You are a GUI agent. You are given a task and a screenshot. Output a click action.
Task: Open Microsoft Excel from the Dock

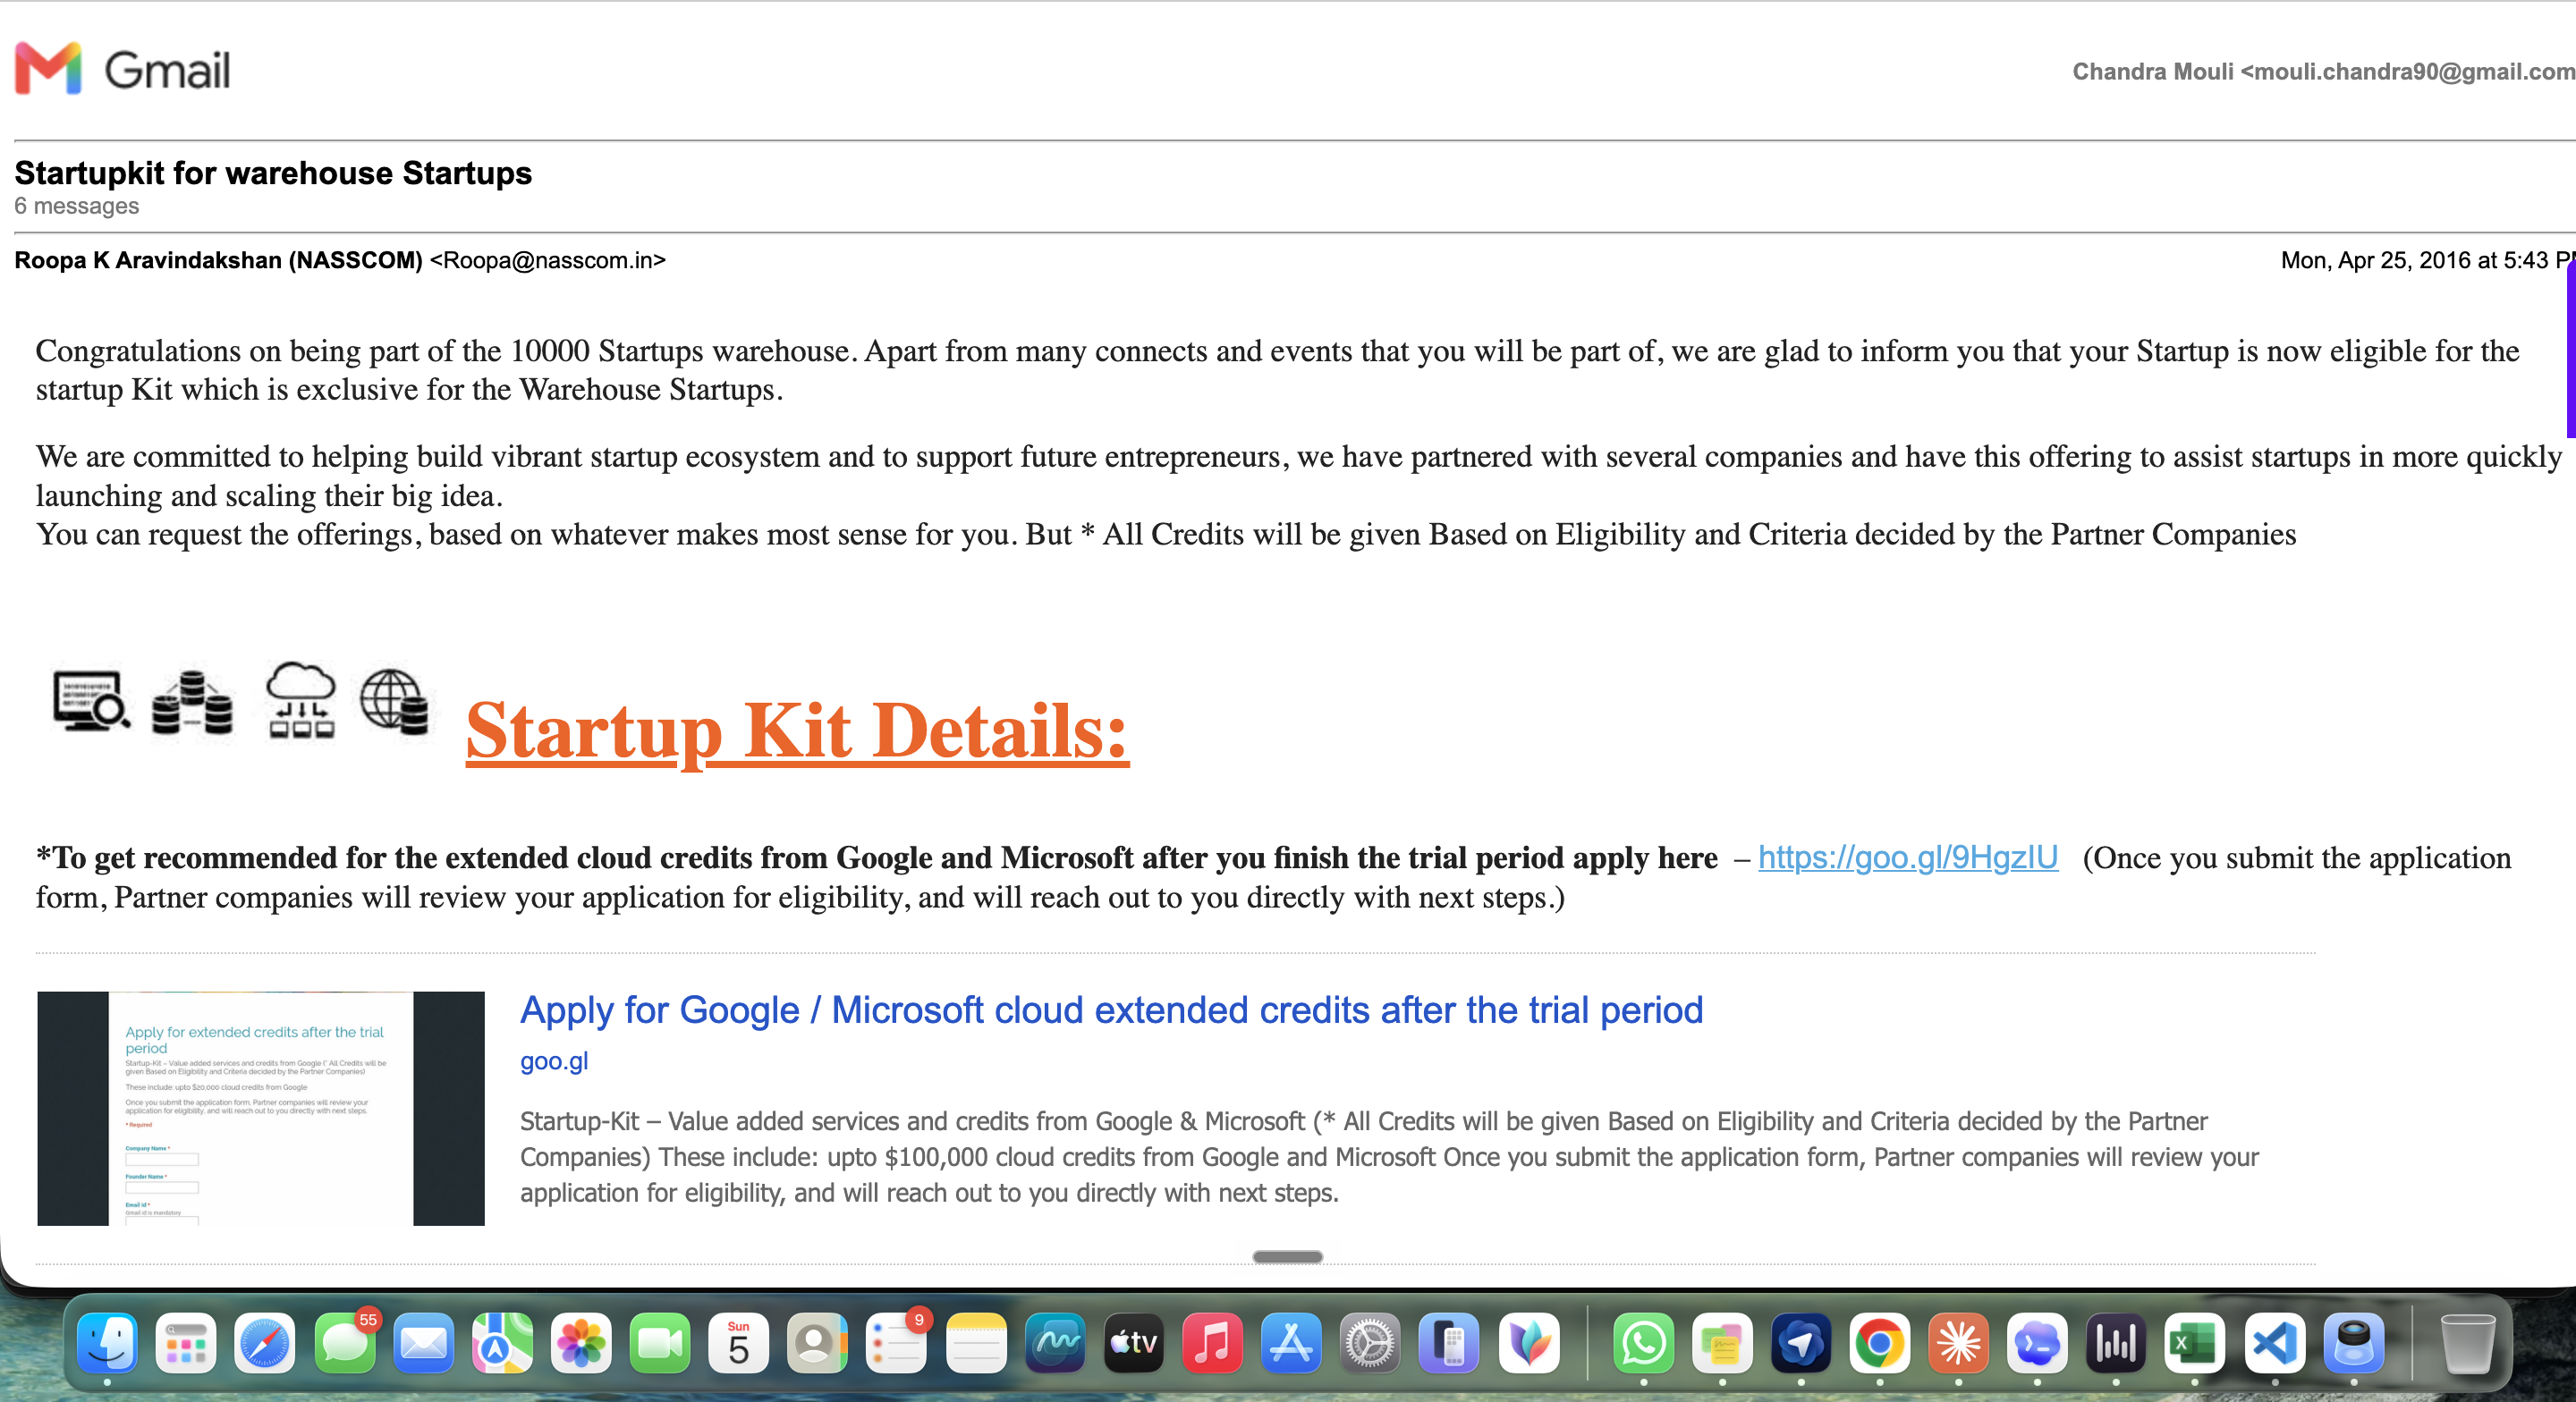tap(2195, 1343)
